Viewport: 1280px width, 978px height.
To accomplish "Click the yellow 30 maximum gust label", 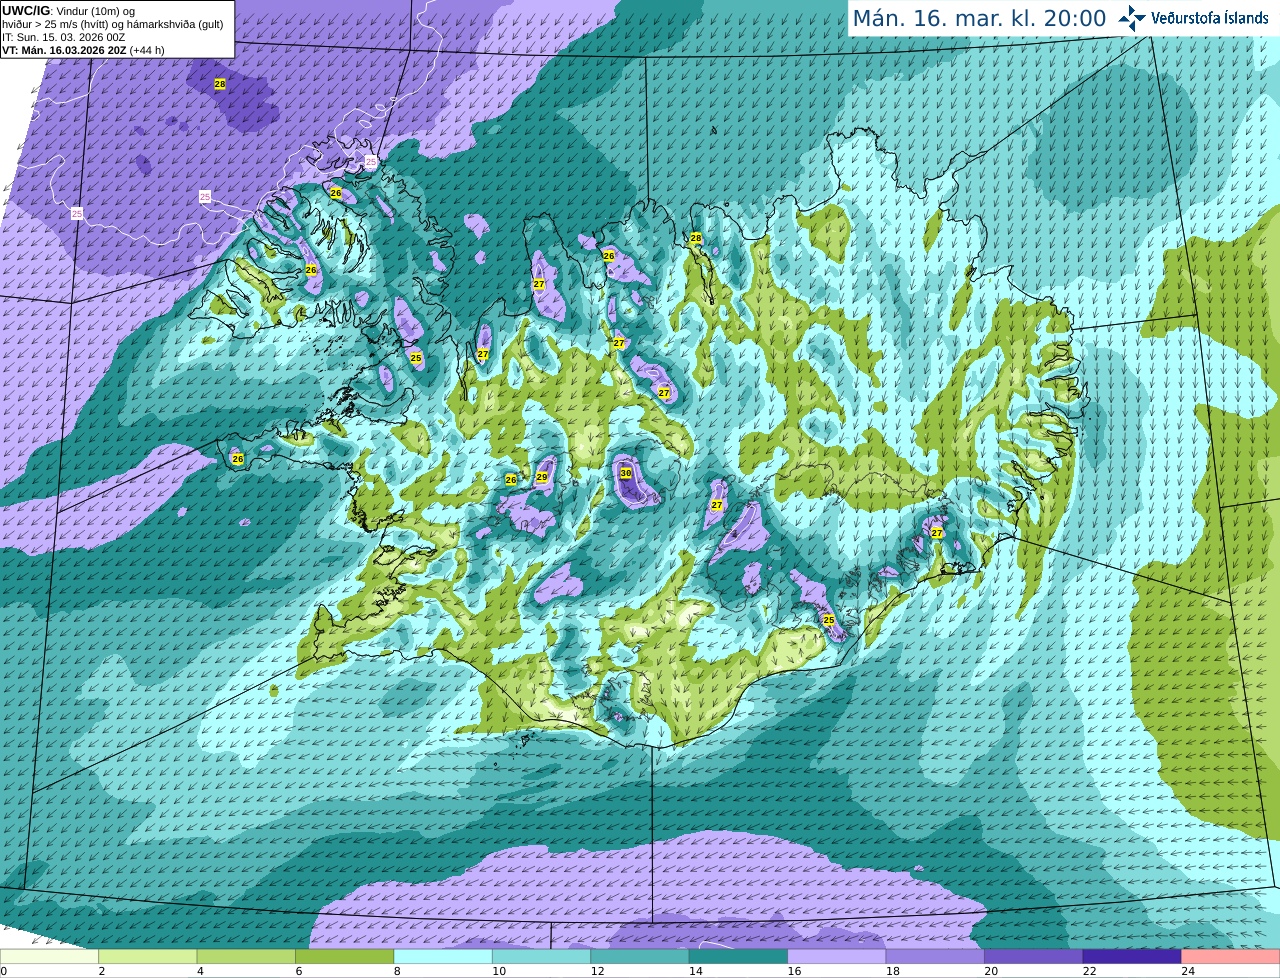I will 626,473.
